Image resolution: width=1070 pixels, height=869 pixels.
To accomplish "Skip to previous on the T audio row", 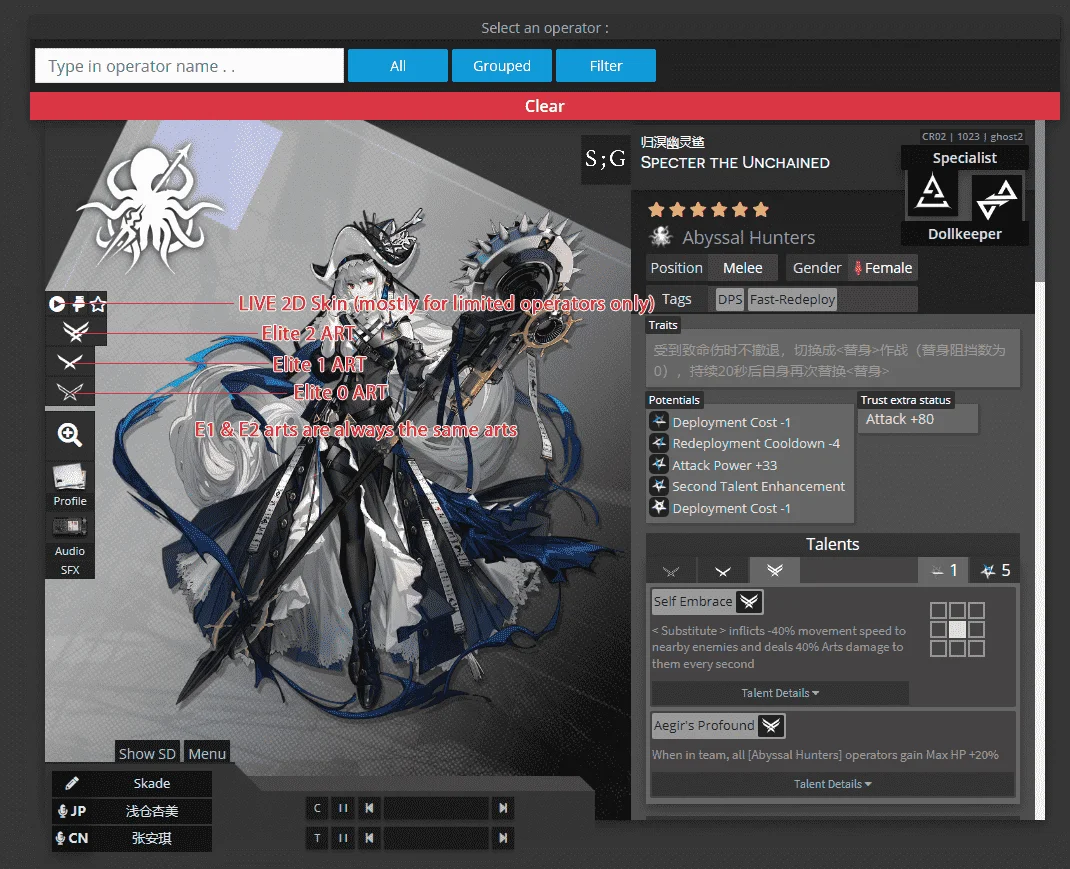I will click(369, 838).
